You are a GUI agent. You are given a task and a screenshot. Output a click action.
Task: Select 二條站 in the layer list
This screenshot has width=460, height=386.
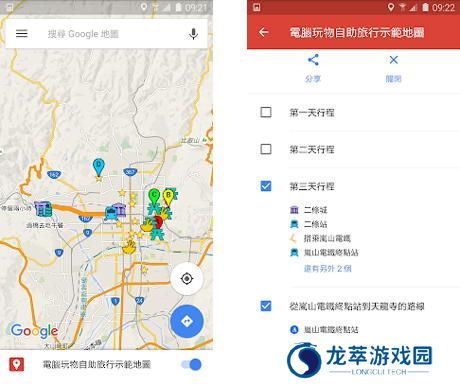(x=316, y=224)
